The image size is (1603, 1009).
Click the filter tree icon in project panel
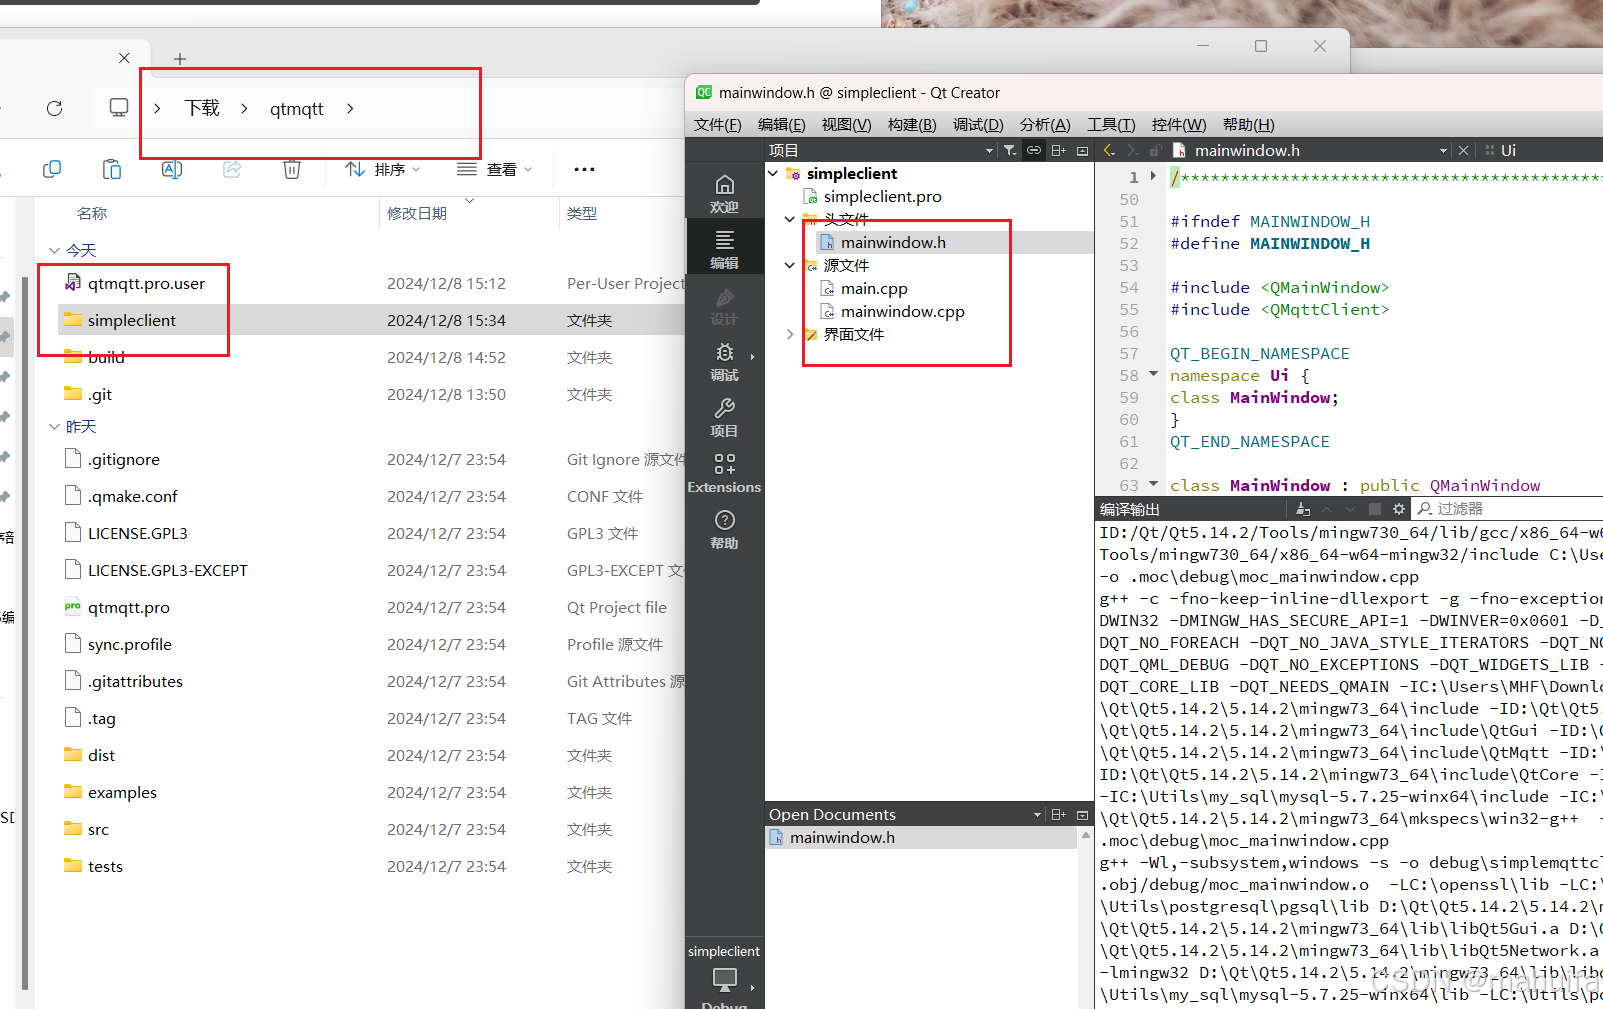point(1010,150)
